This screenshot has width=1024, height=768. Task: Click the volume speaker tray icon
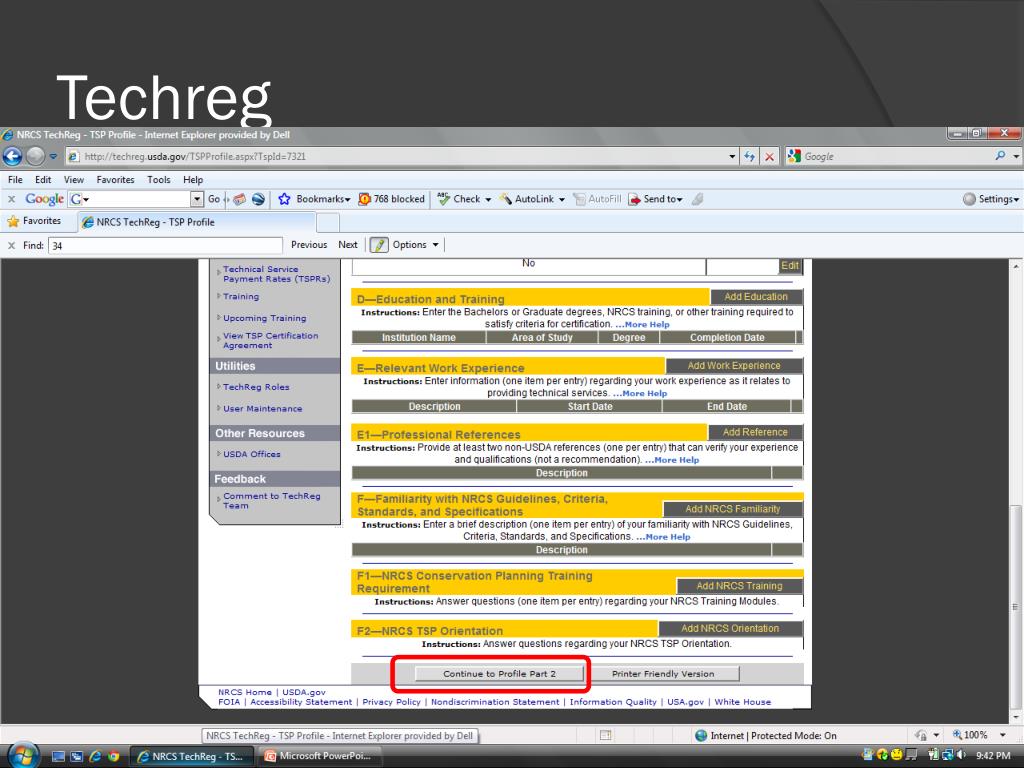click(x=961, y=756)
